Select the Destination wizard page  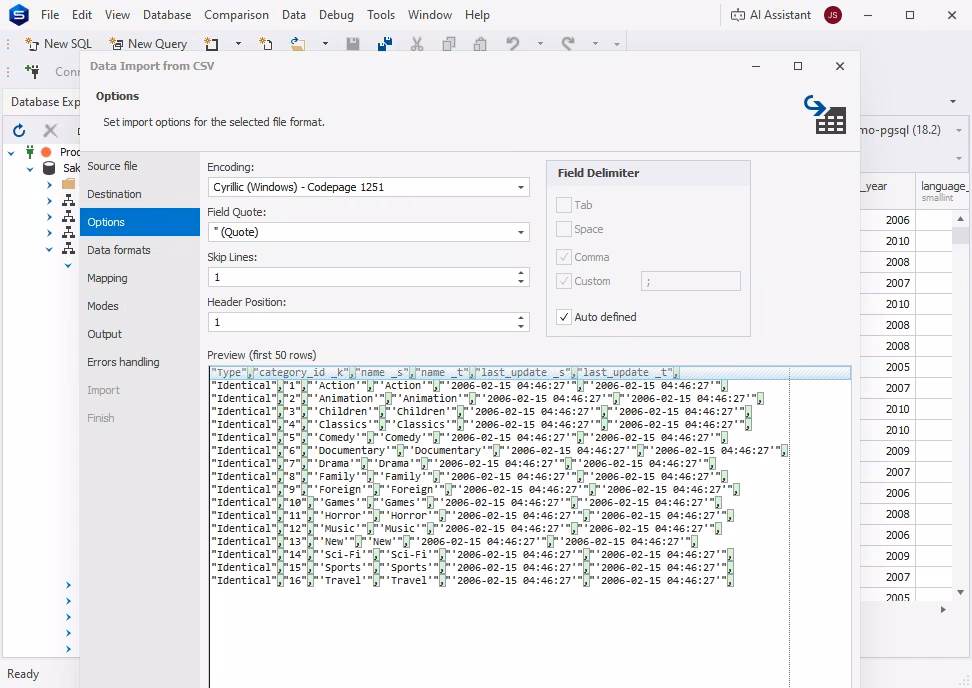[139, 194]
